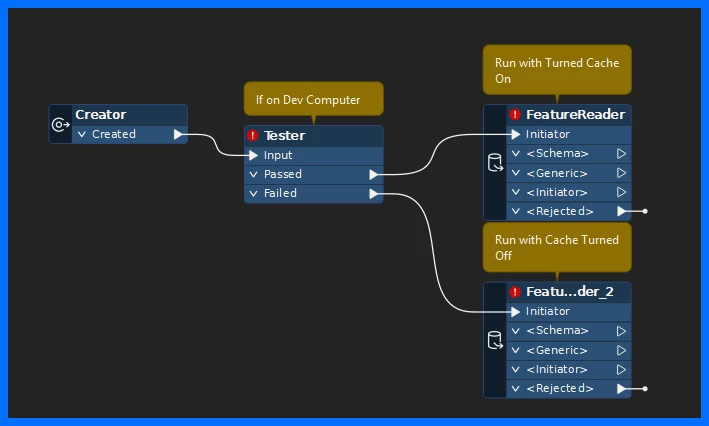The width and height of the screenshot is (709, 426).
Task: Select 'Run with Cache Turned Off' annotation
Action: (x=557, y=247)
